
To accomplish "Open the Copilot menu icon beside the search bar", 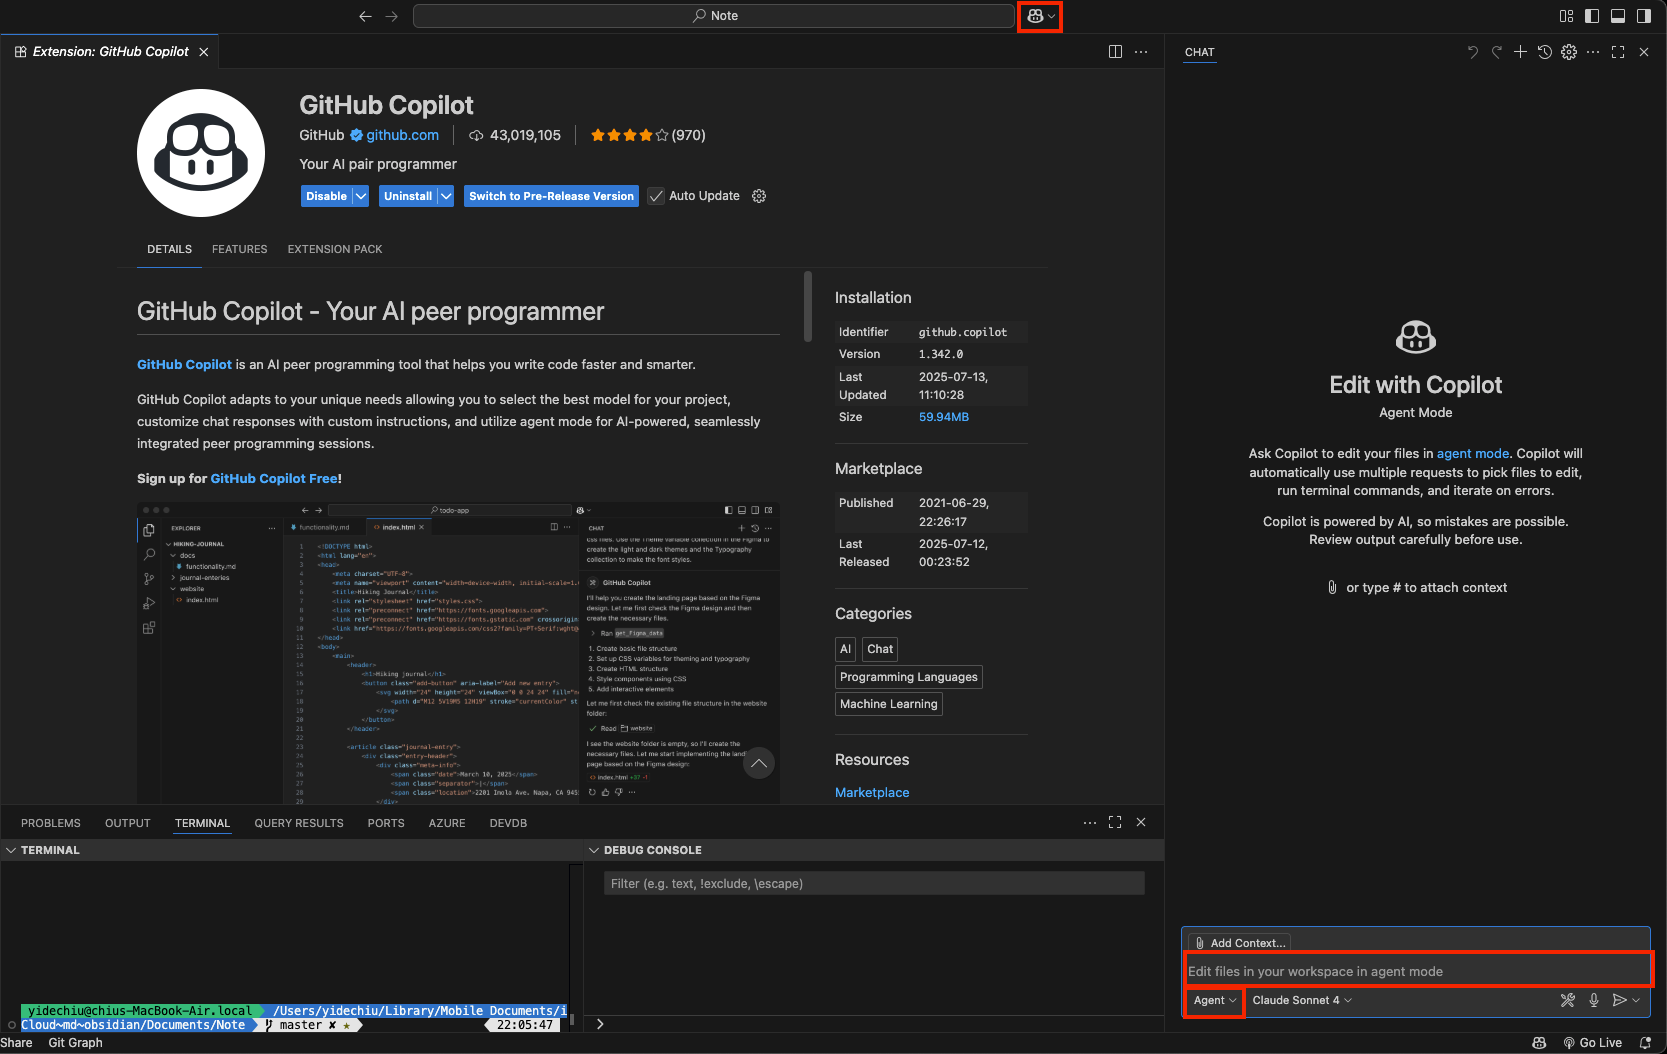I will [x=1040, y=16].
